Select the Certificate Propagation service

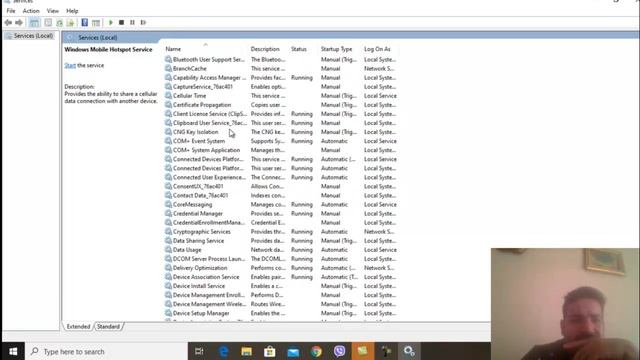(281, 105)
